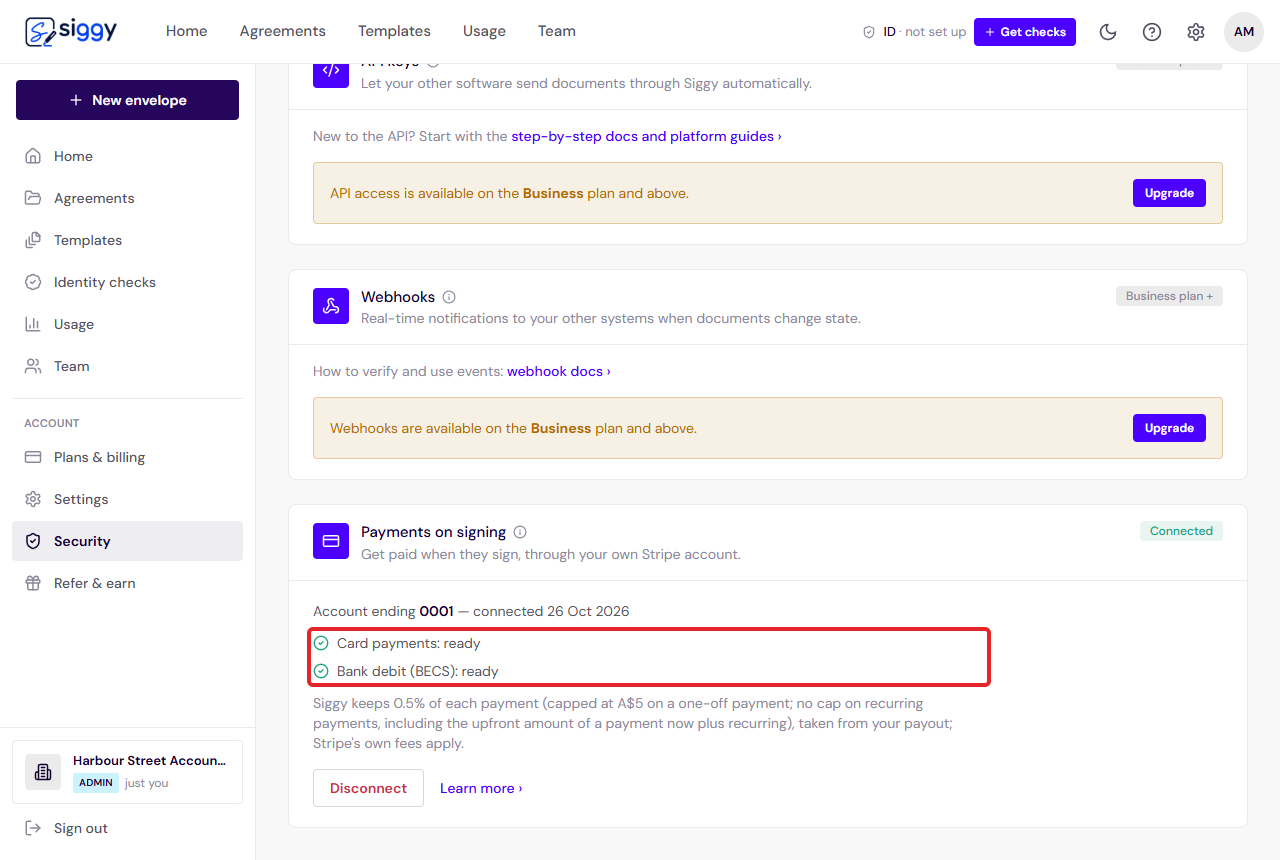Click the Connected status badge
The width and height of the screenshot is (1280, 860).
1181,531
